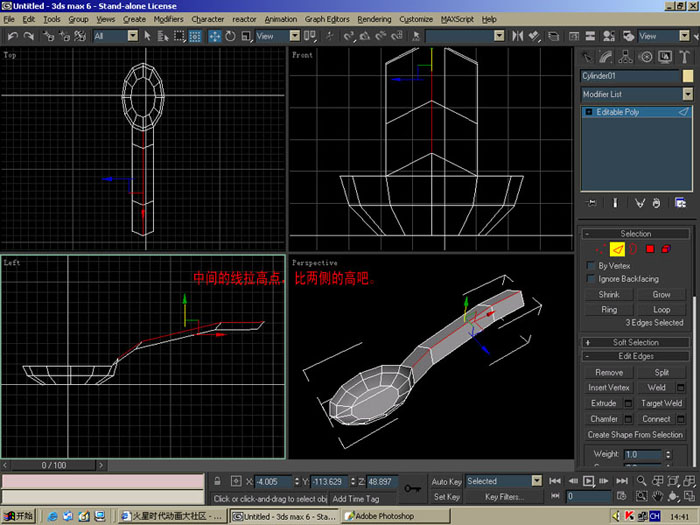This screenshot has width=700, height=525.
Task: Open the Customize menu
Action: (x=416, y=19)
